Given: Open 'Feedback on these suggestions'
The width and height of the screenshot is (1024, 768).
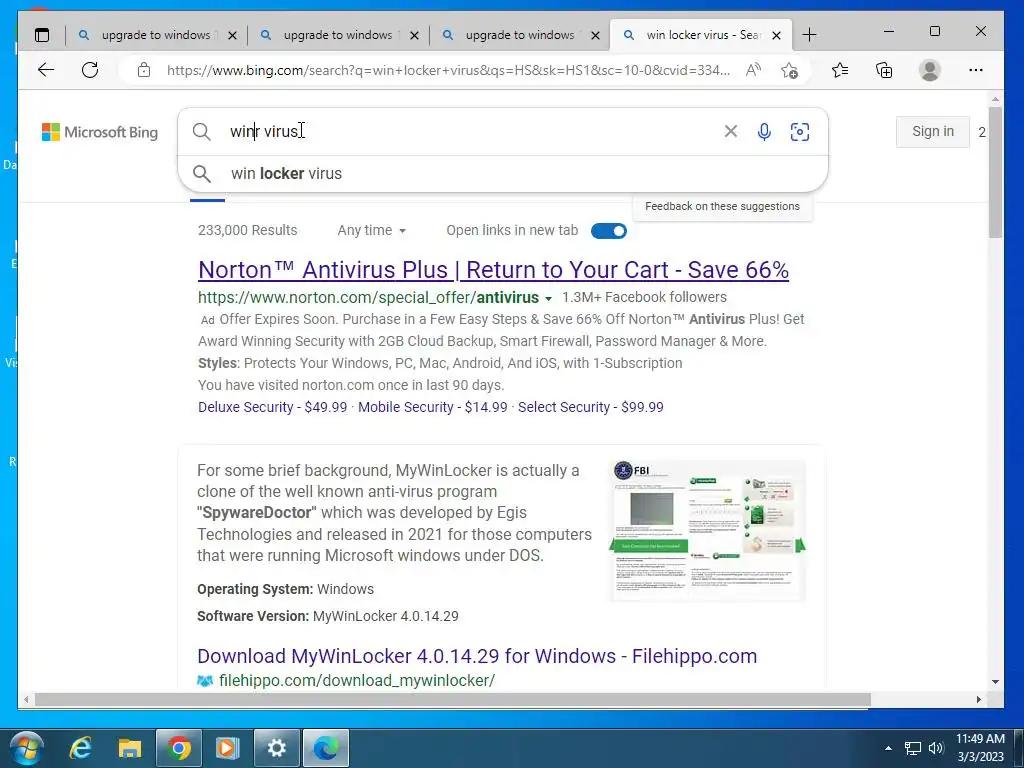Looking at the screenshot, I should pos(722,206).
